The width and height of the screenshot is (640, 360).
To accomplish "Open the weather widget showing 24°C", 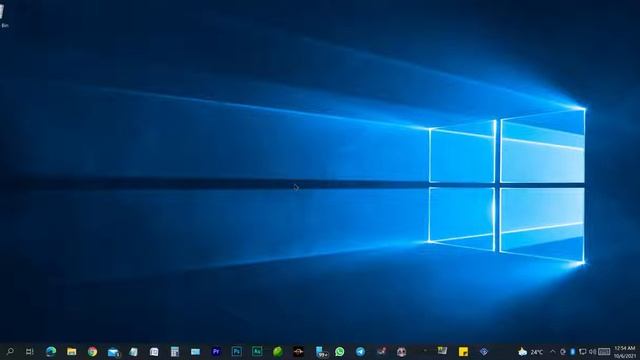I will (x=531, y=351).
